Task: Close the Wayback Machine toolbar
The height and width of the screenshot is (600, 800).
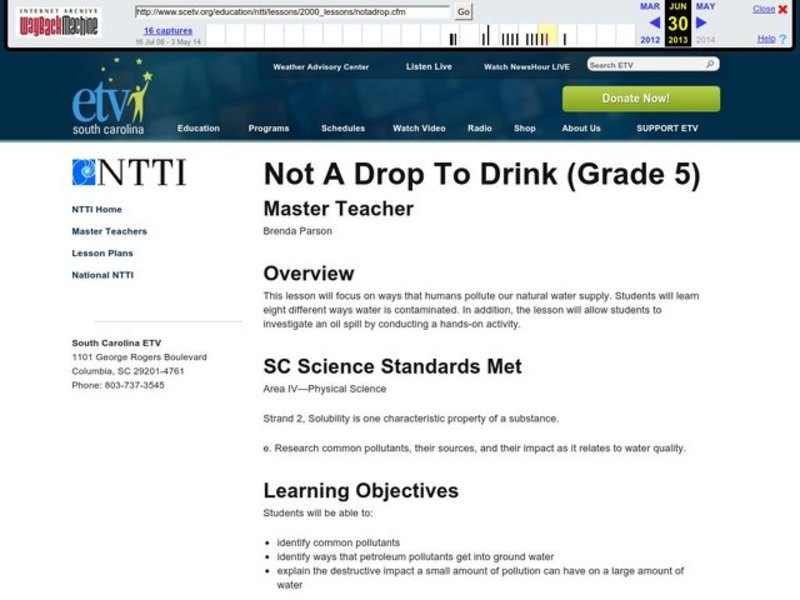Action: coord(763,8)
